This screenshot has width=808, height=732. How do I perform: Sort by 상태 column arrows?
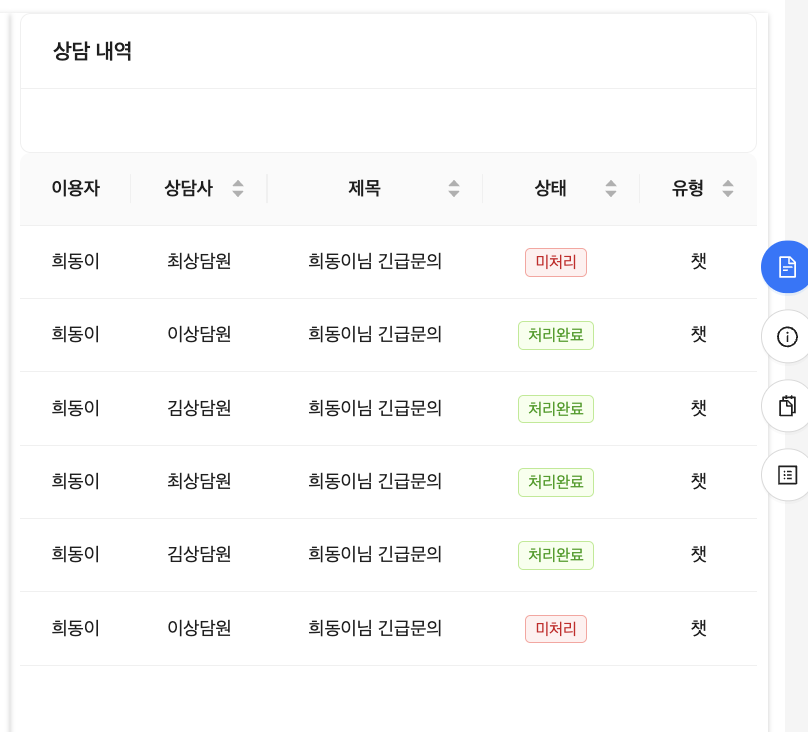(x=611, y=188)
